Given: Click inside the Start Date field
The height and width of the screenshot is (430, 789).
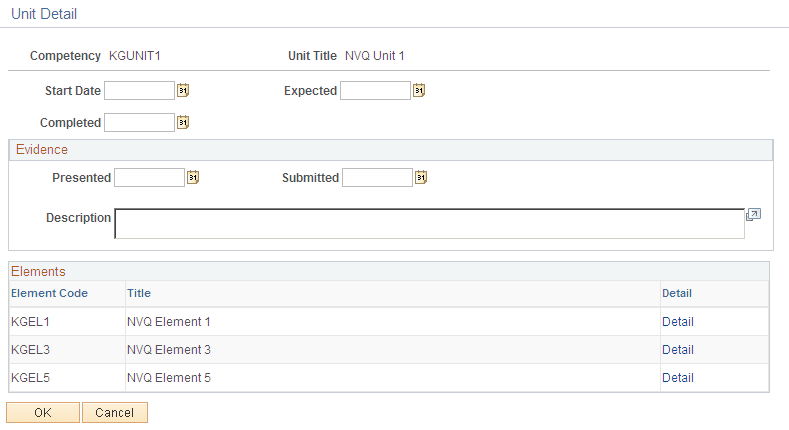Looking at the screenshot, I should coord(139,91).
